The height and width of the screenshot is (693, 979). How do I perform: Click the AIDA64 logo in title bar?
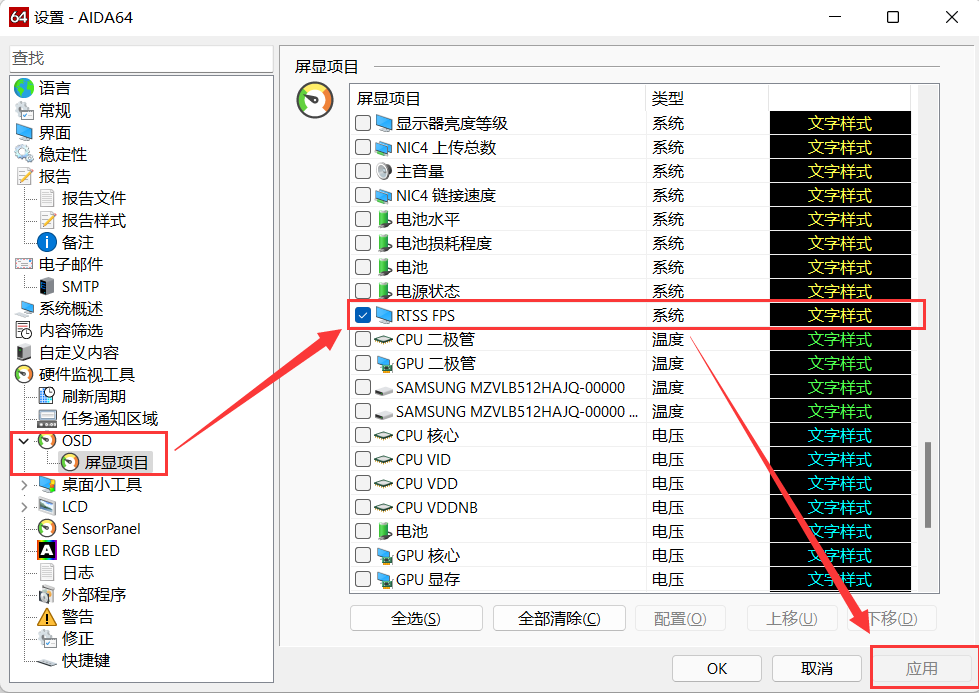pyautogui.click(x=19, y=17)
